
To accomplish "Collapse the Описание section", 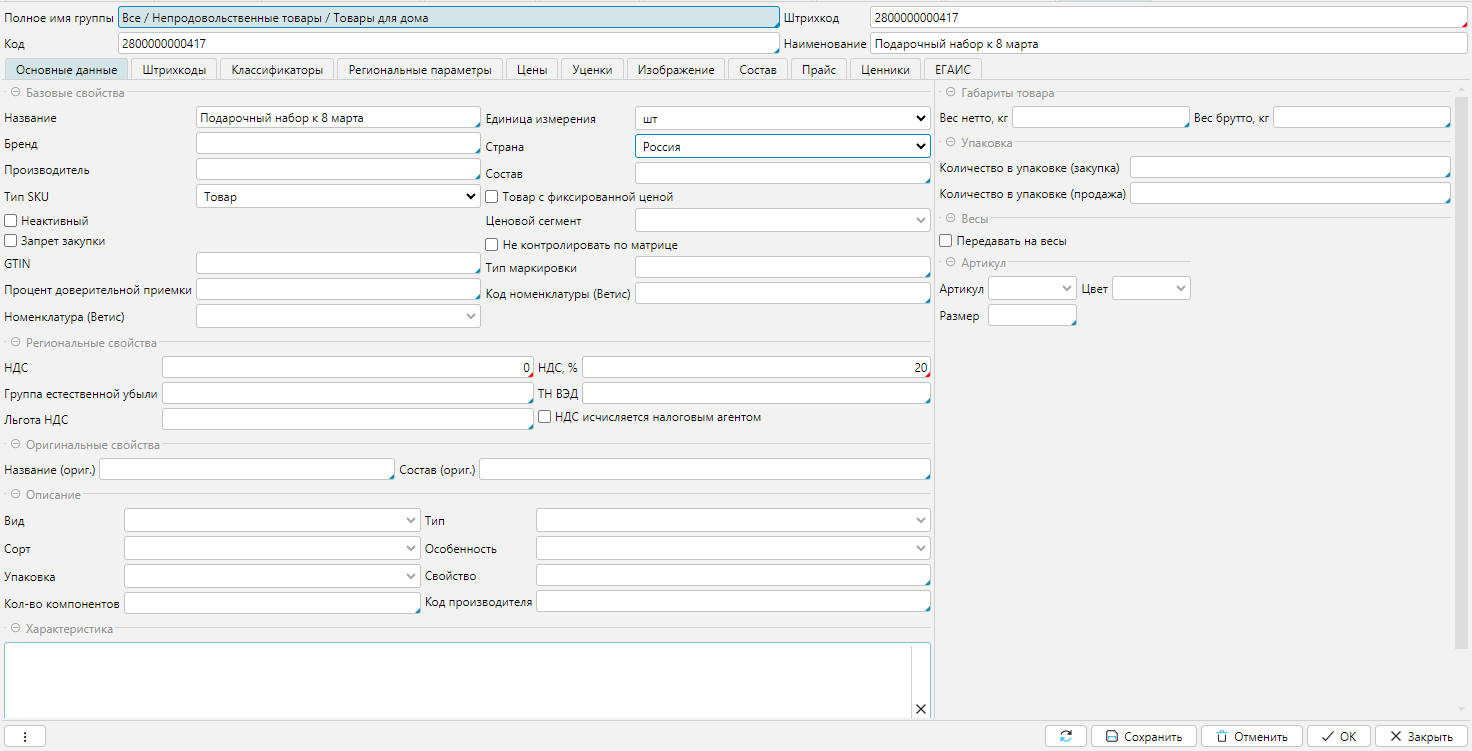I will pyautogui.click(x=15, y=495).
